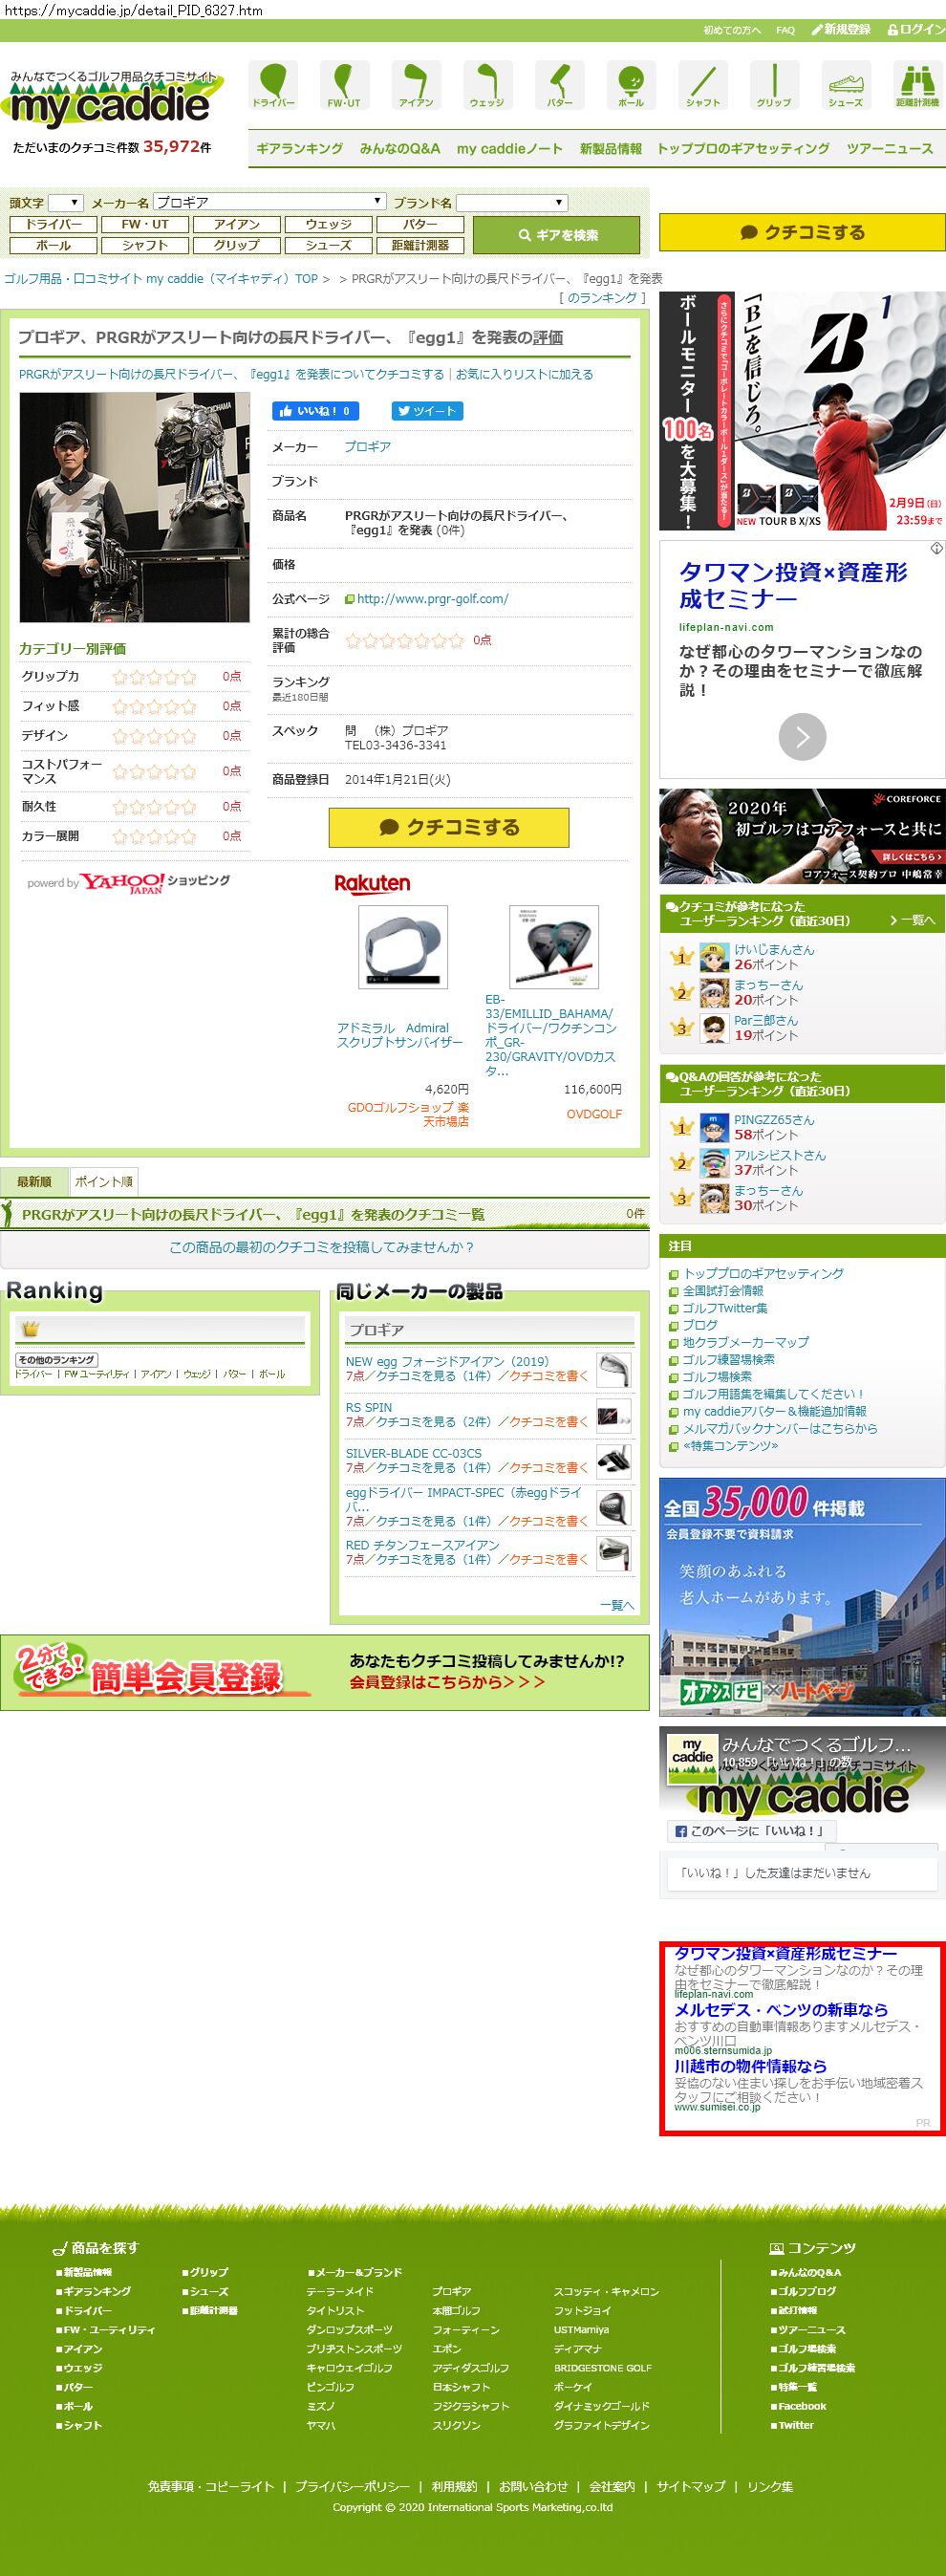
Task: Click Par三郎 user avatar
Action: pyautogui.click(x=714, y=1028)
